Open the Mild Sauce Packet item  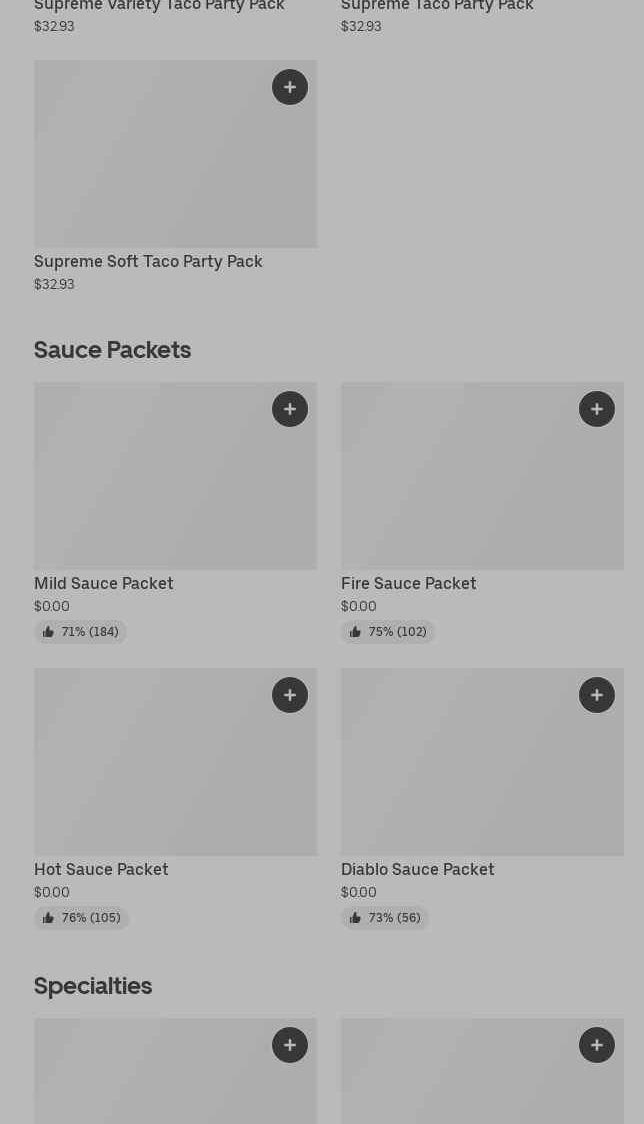tap(104, 584)
